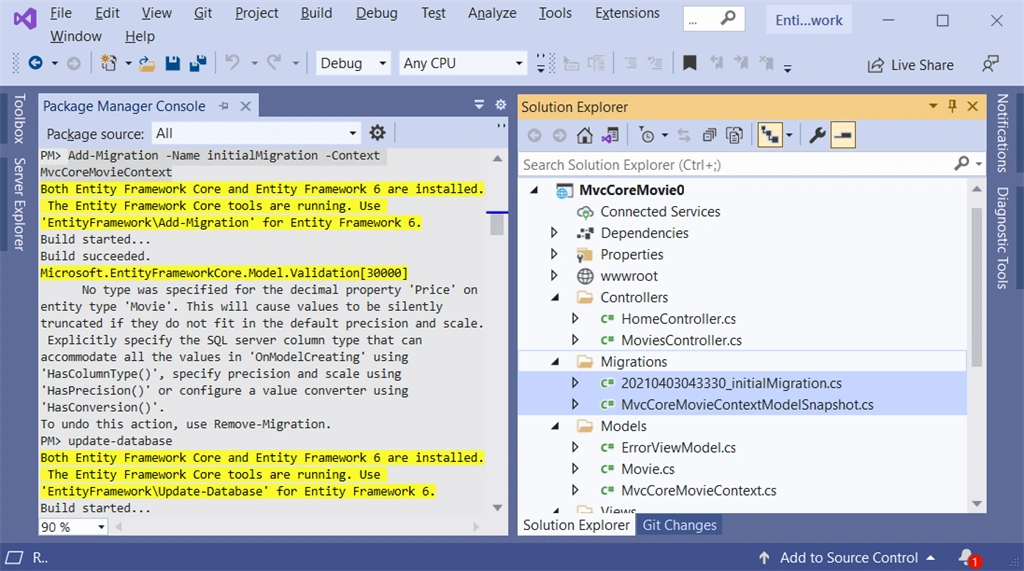The width and height of the screenshot is (1024, 571).
Task: Click Live Share button
Action: (910, 65)
